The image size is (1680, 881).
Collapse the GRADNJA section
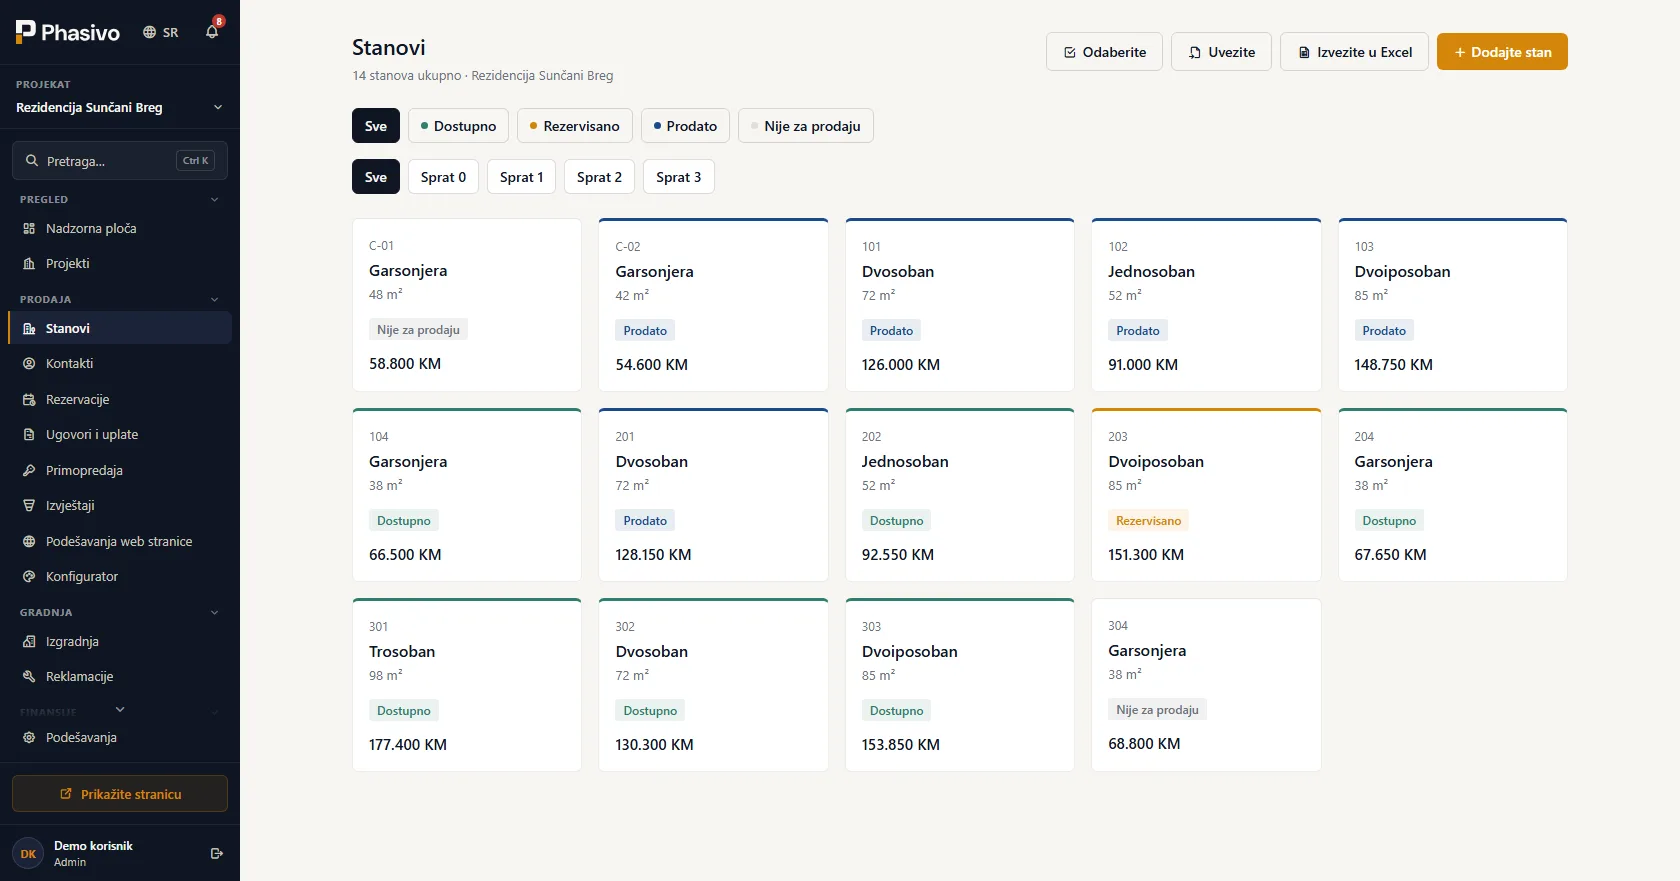[214, 612]
